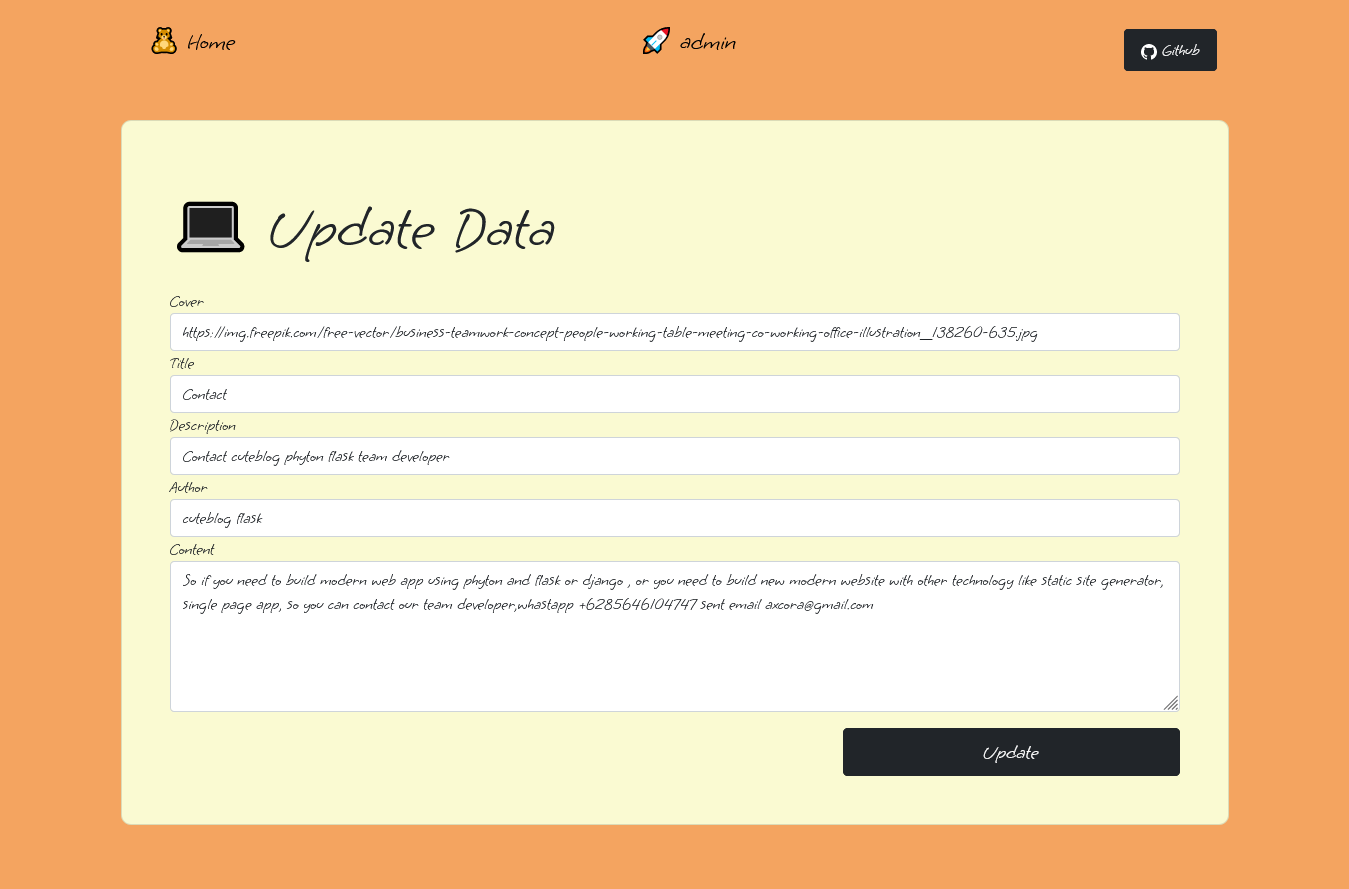The height and width of the screenshot is (889, 1349).
Task: Place cursor in the Content textarea
Action: [675, 636]
